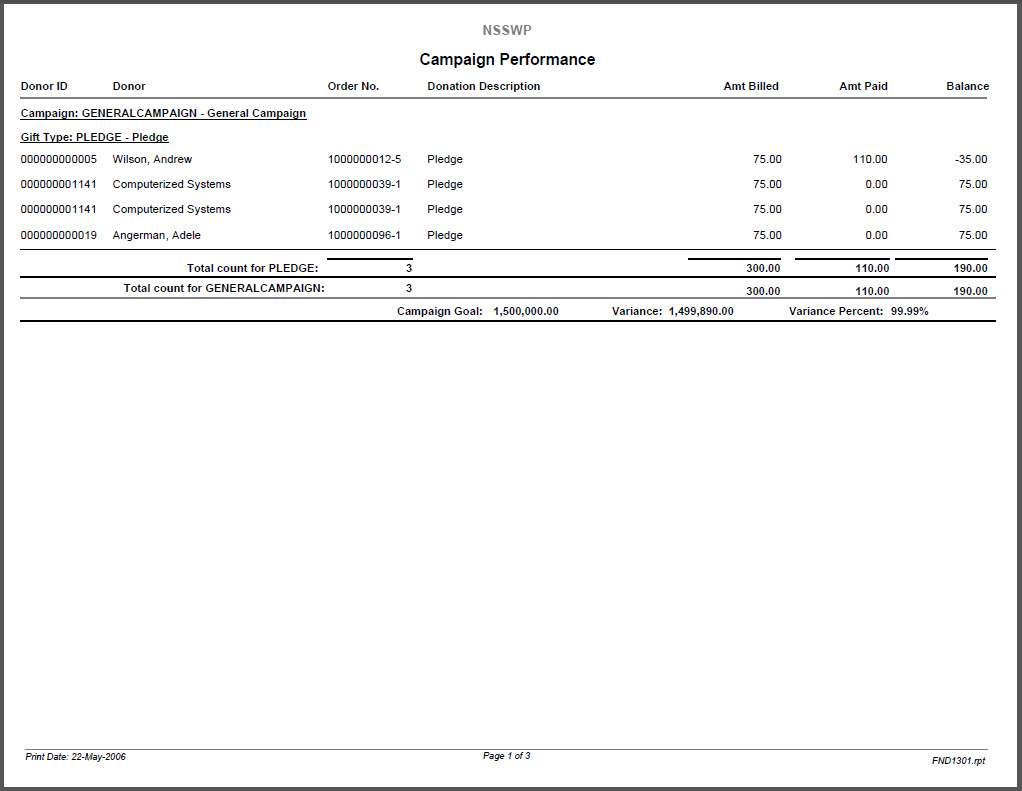Viewport: 1022px width, 791px height.
Task: Click the Page 1 of 3 footer
Action: tap(506, 756)
